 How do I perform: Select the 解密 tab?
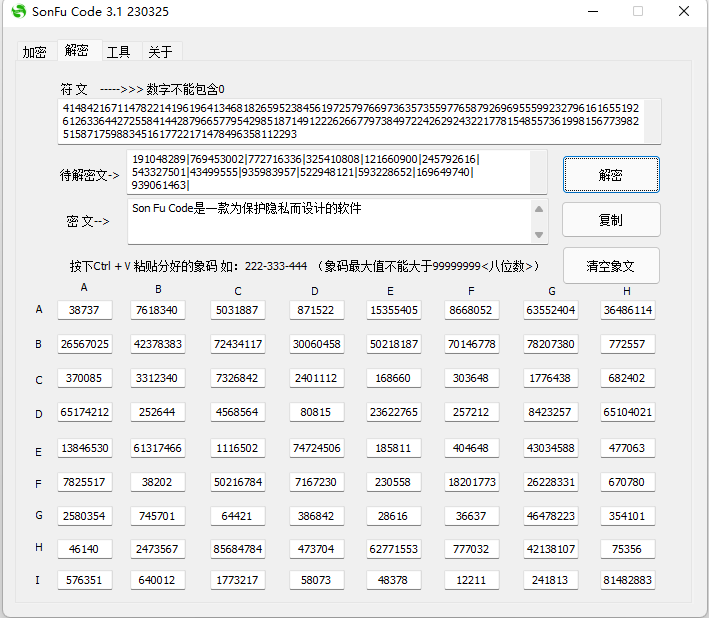click(x=77, y=51)
